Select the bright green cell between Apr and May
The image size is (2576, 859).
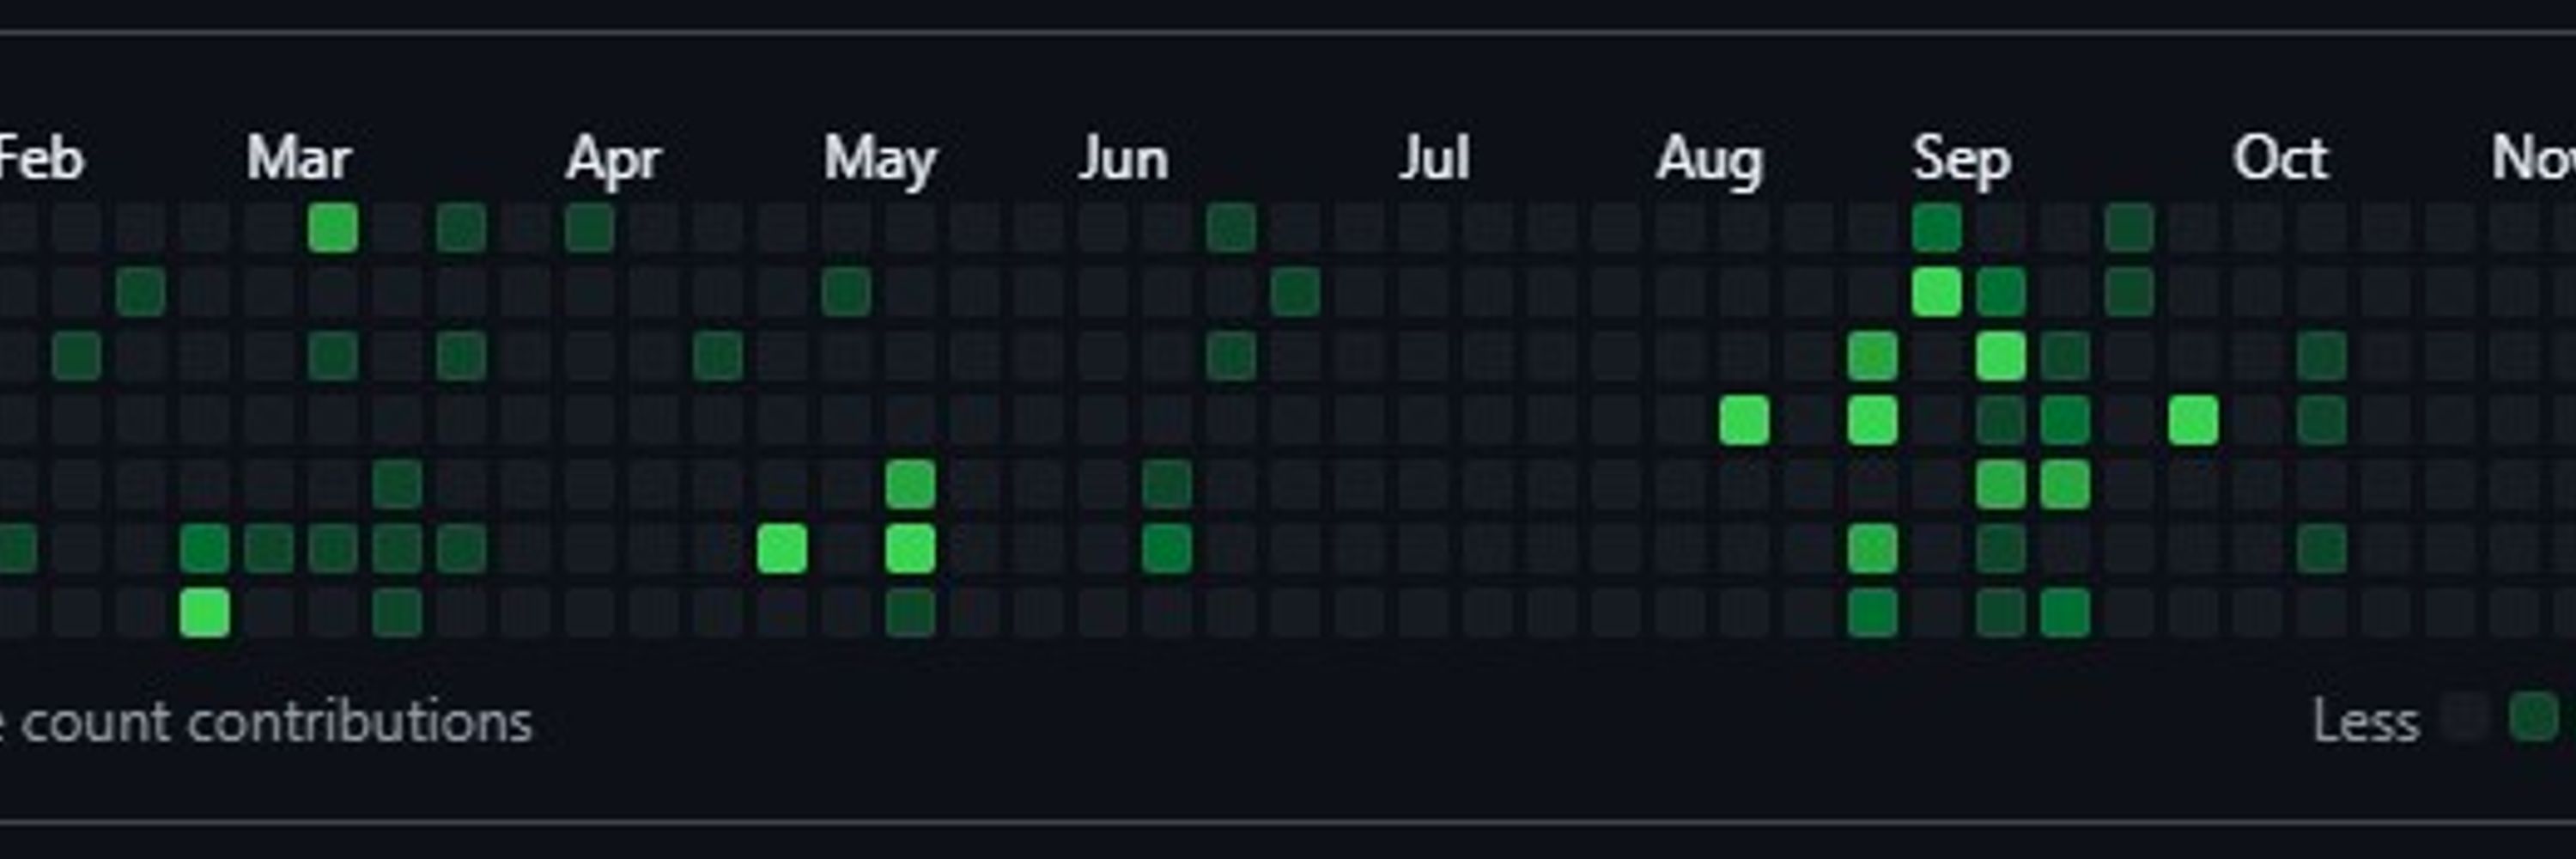(x=782, y=549)
